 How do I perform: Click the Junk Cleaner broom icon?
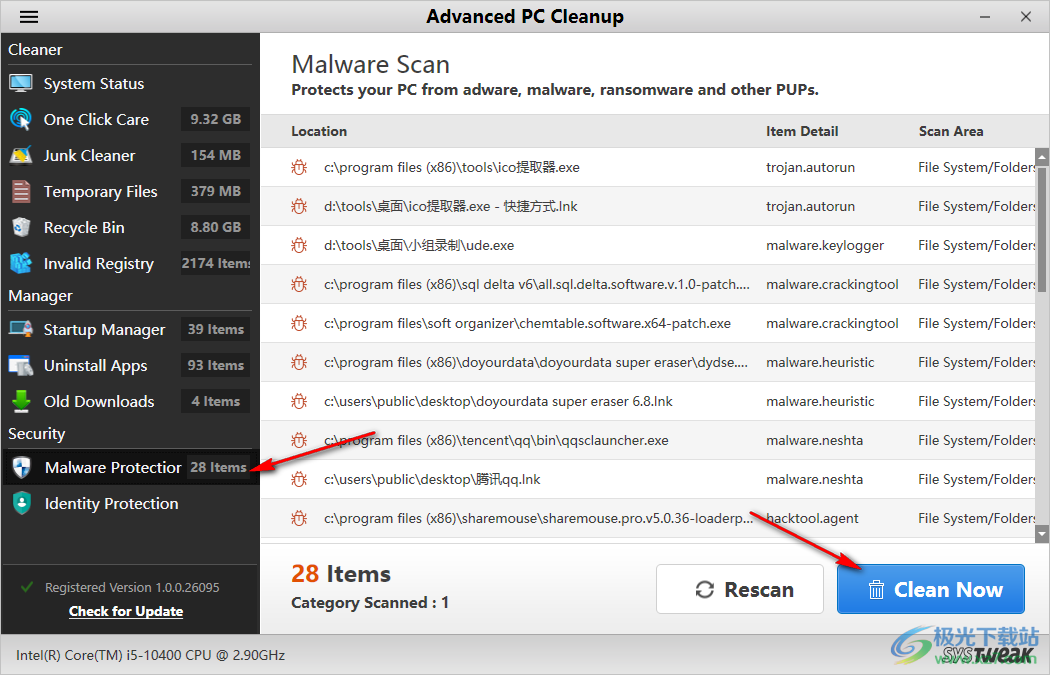[x=21, y=155]
